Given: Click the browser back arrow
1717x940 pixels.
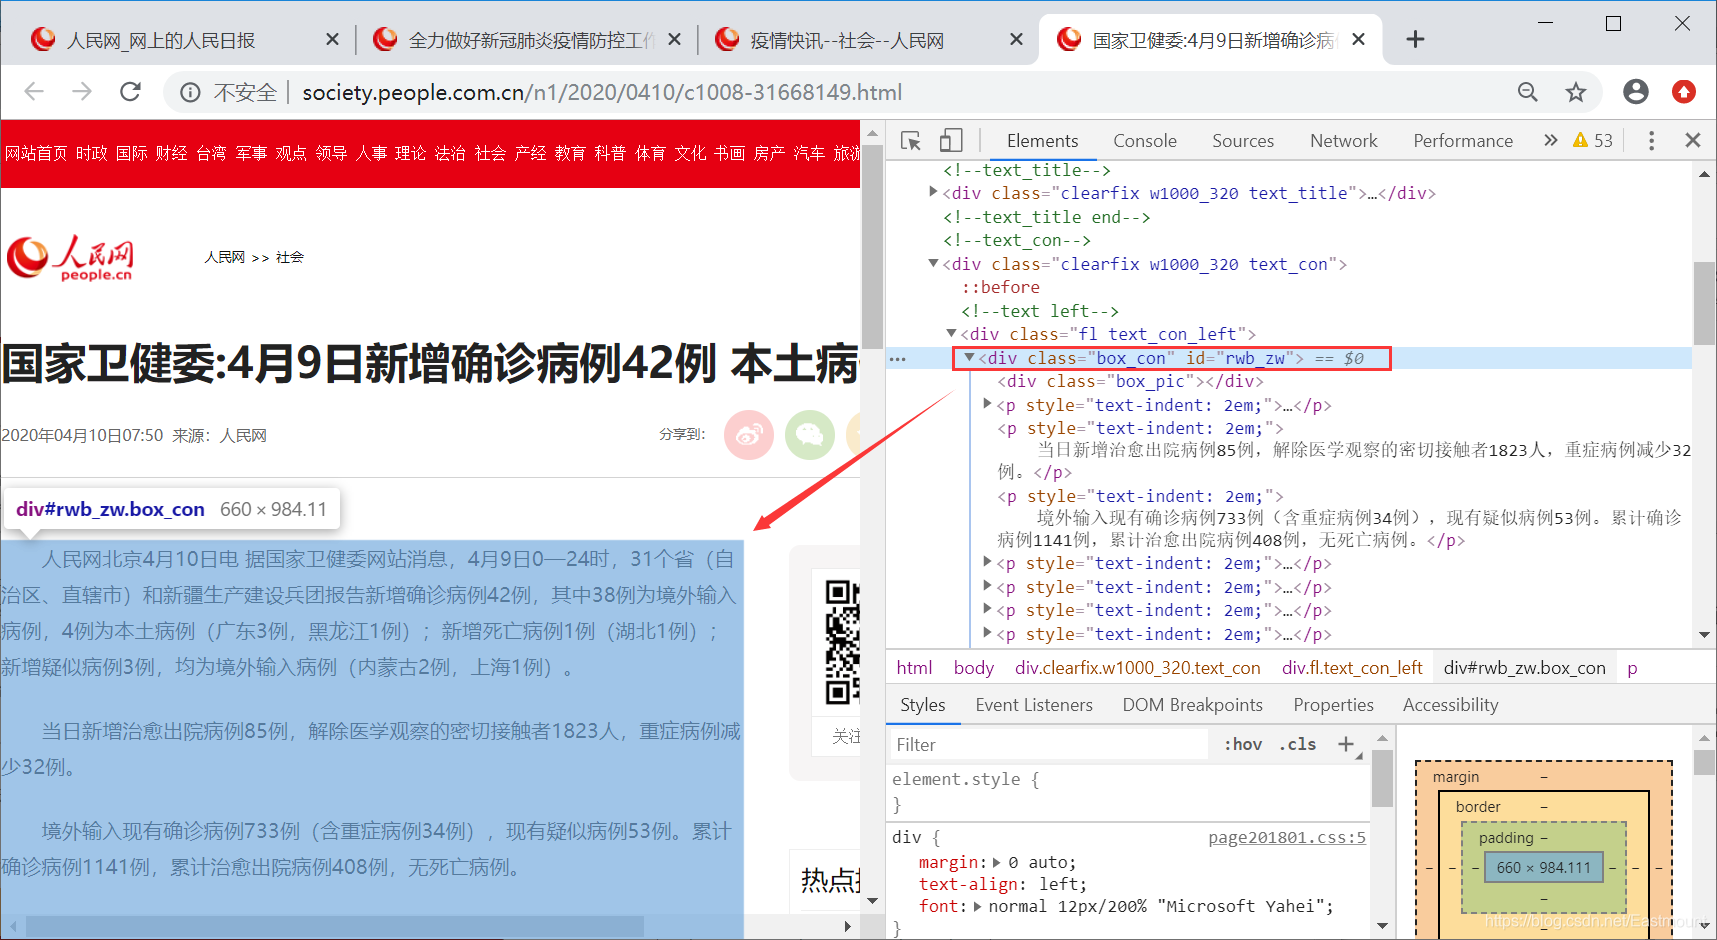Looking at the screenshot, I should tap(34, 92).
